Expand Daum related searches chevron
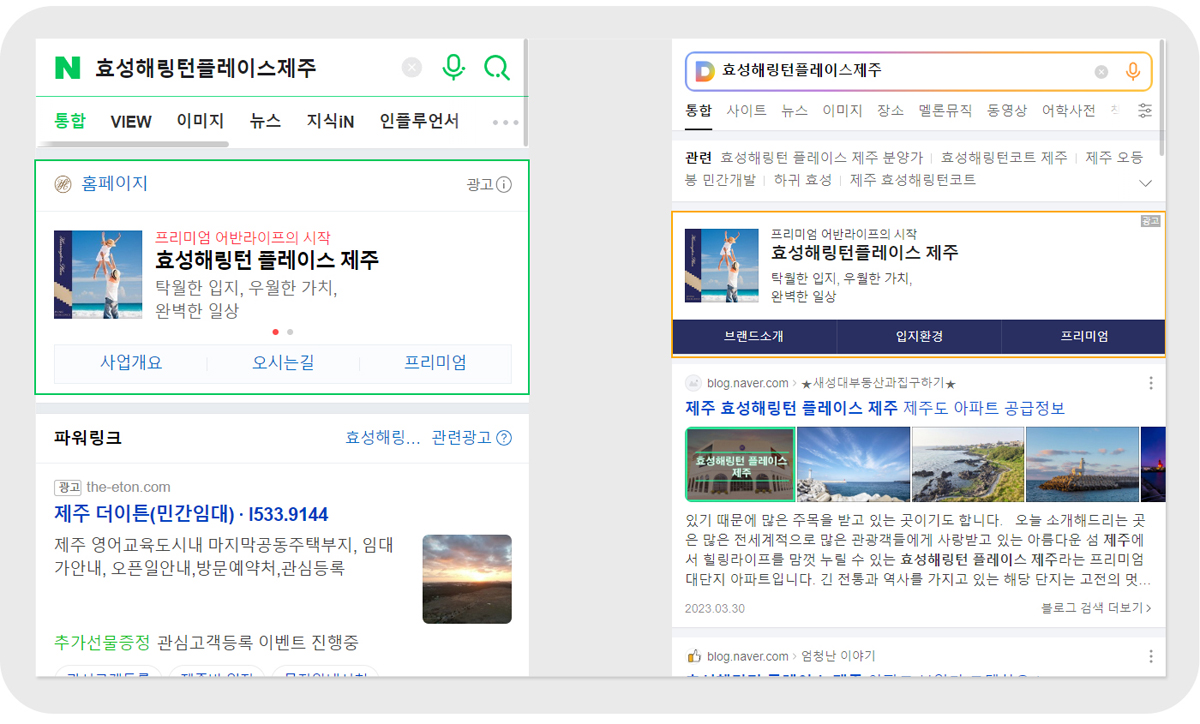Image resolution: width=1200 pixels, height=724 pixels. tap(1146, 183)
